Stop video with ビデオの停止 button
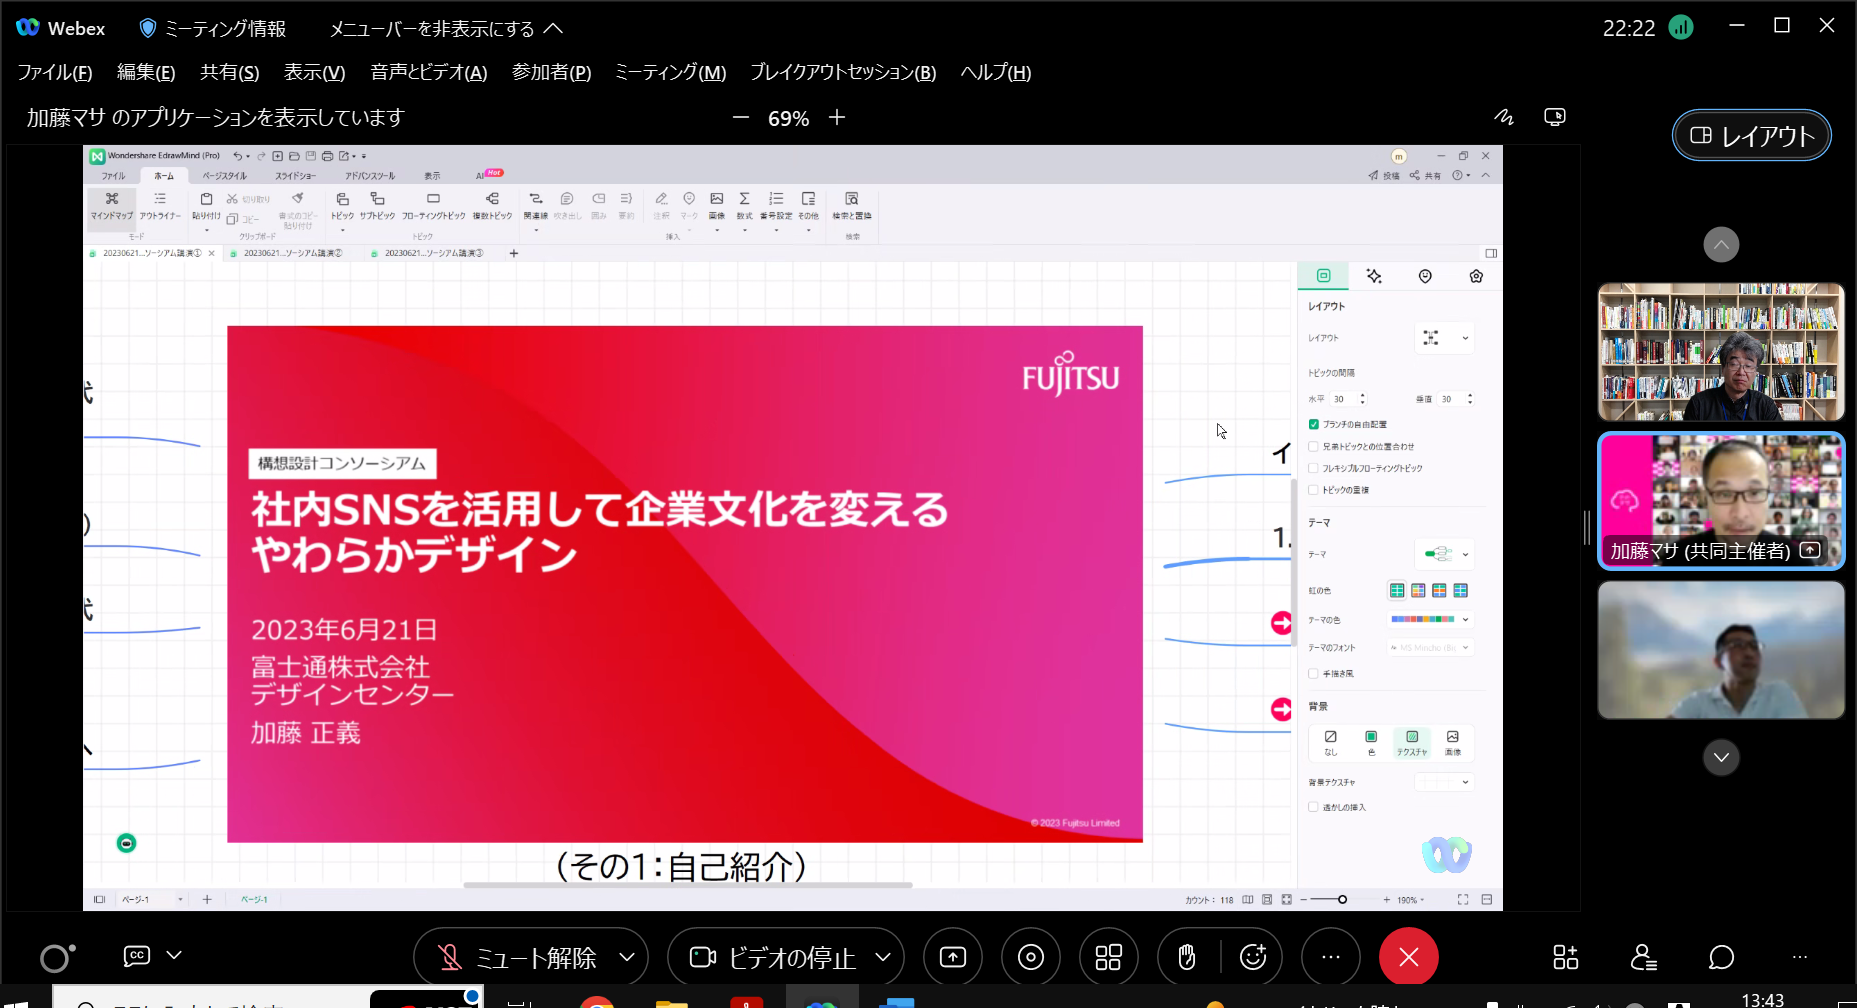 [773, 958]
